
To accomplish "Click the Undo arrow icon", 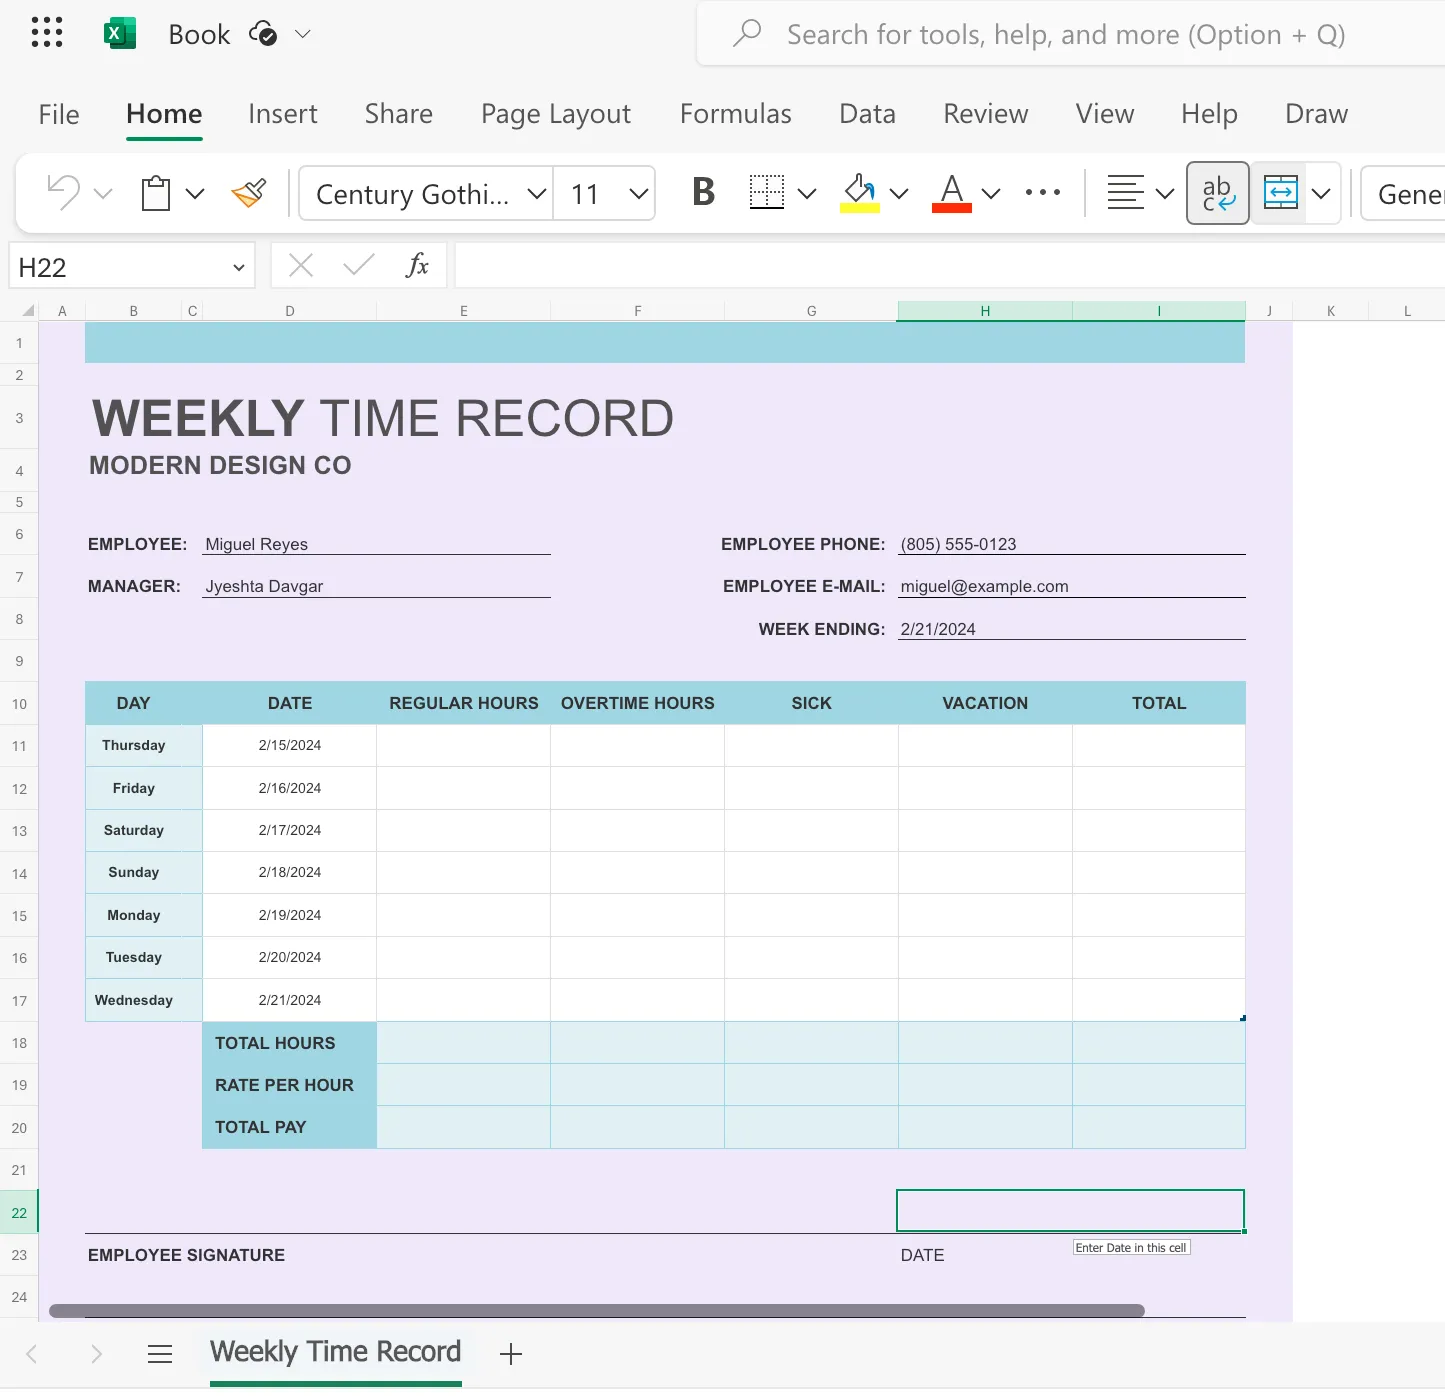I will tap(64, 192).
